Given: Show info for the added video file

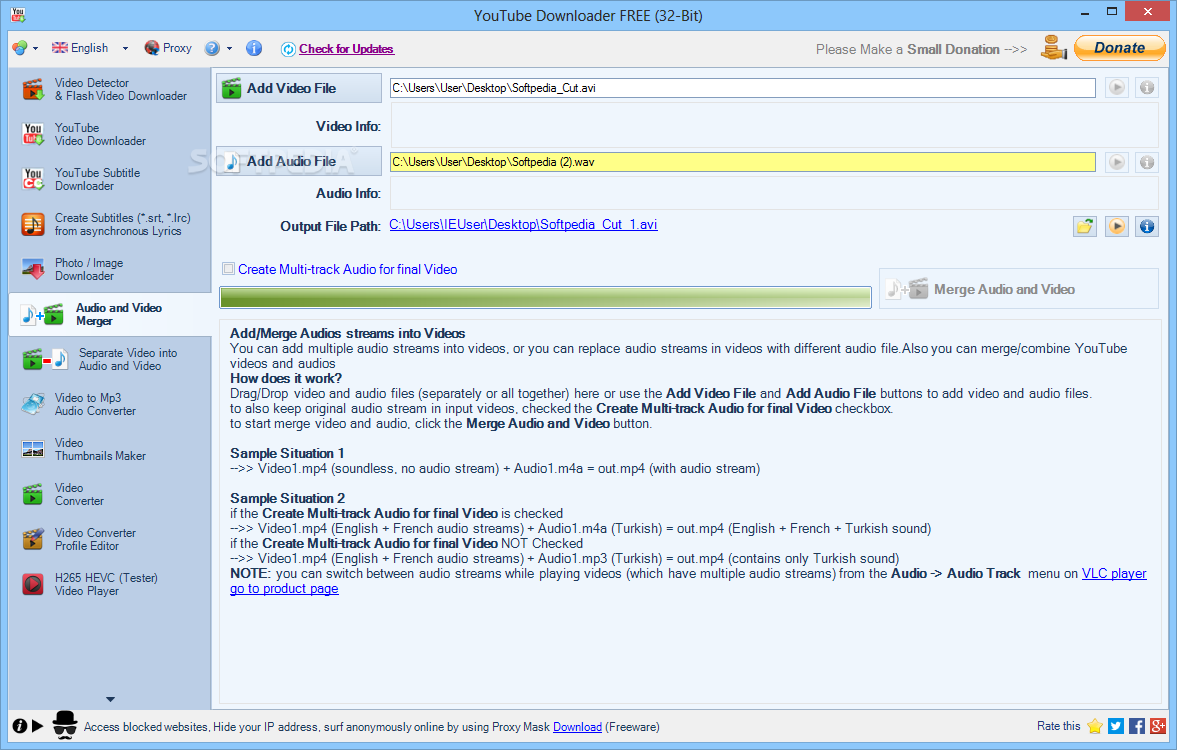Looking at the screenshot, I should [1147, 88].
